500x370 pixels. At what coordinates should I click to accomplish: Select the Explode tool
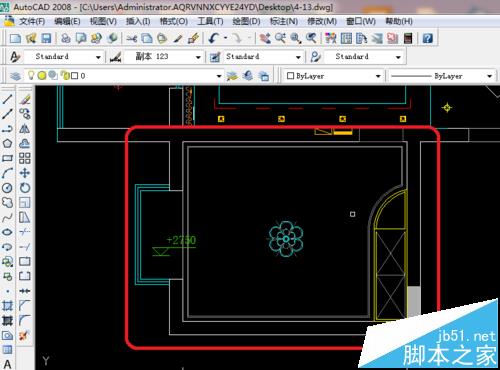coord(25,335)
